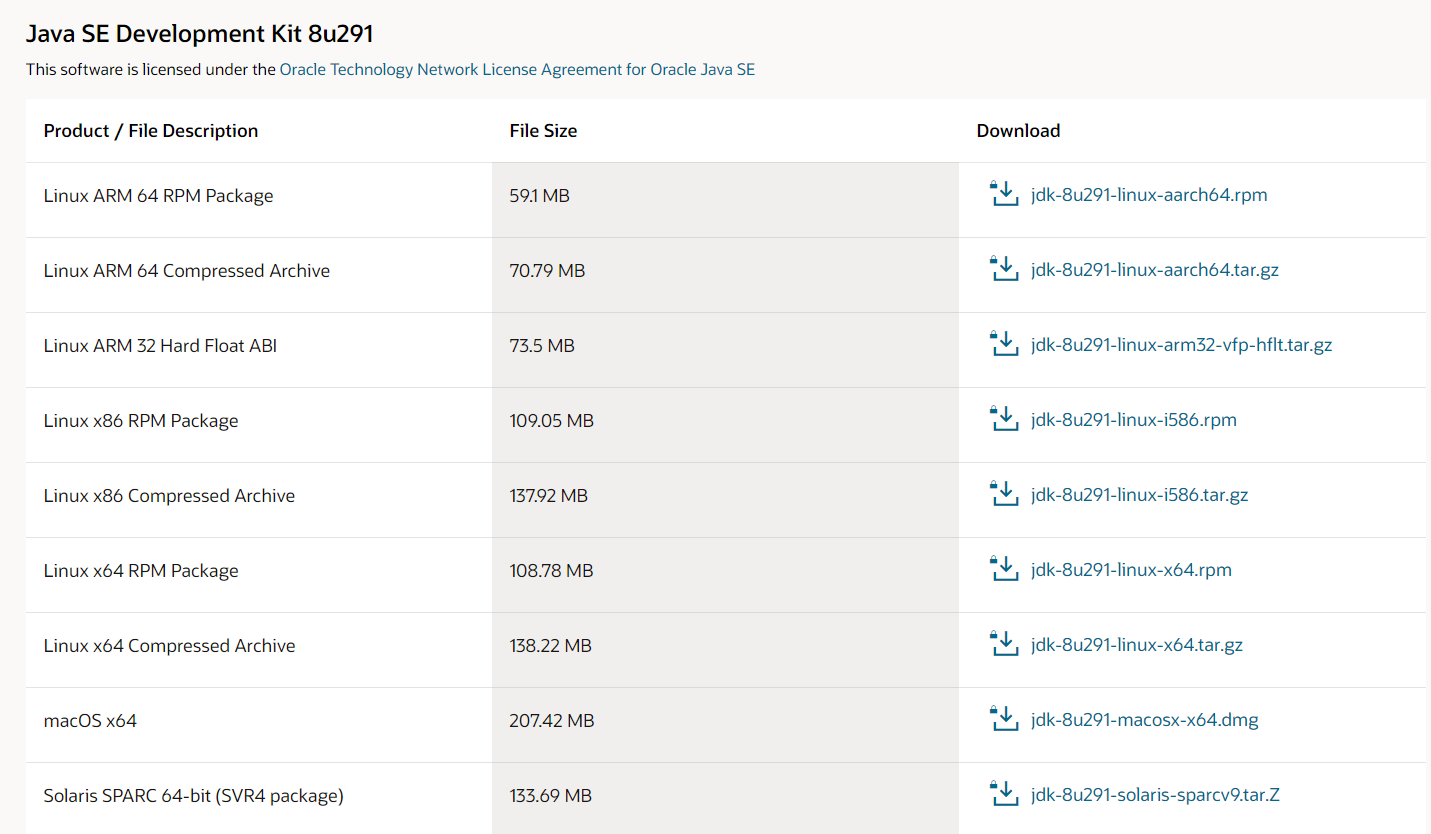
Task: Download jdk-8u291-solaris-sparcv9.tar.Z file link
Action: pyautogui.click(x=1155, y=795)
